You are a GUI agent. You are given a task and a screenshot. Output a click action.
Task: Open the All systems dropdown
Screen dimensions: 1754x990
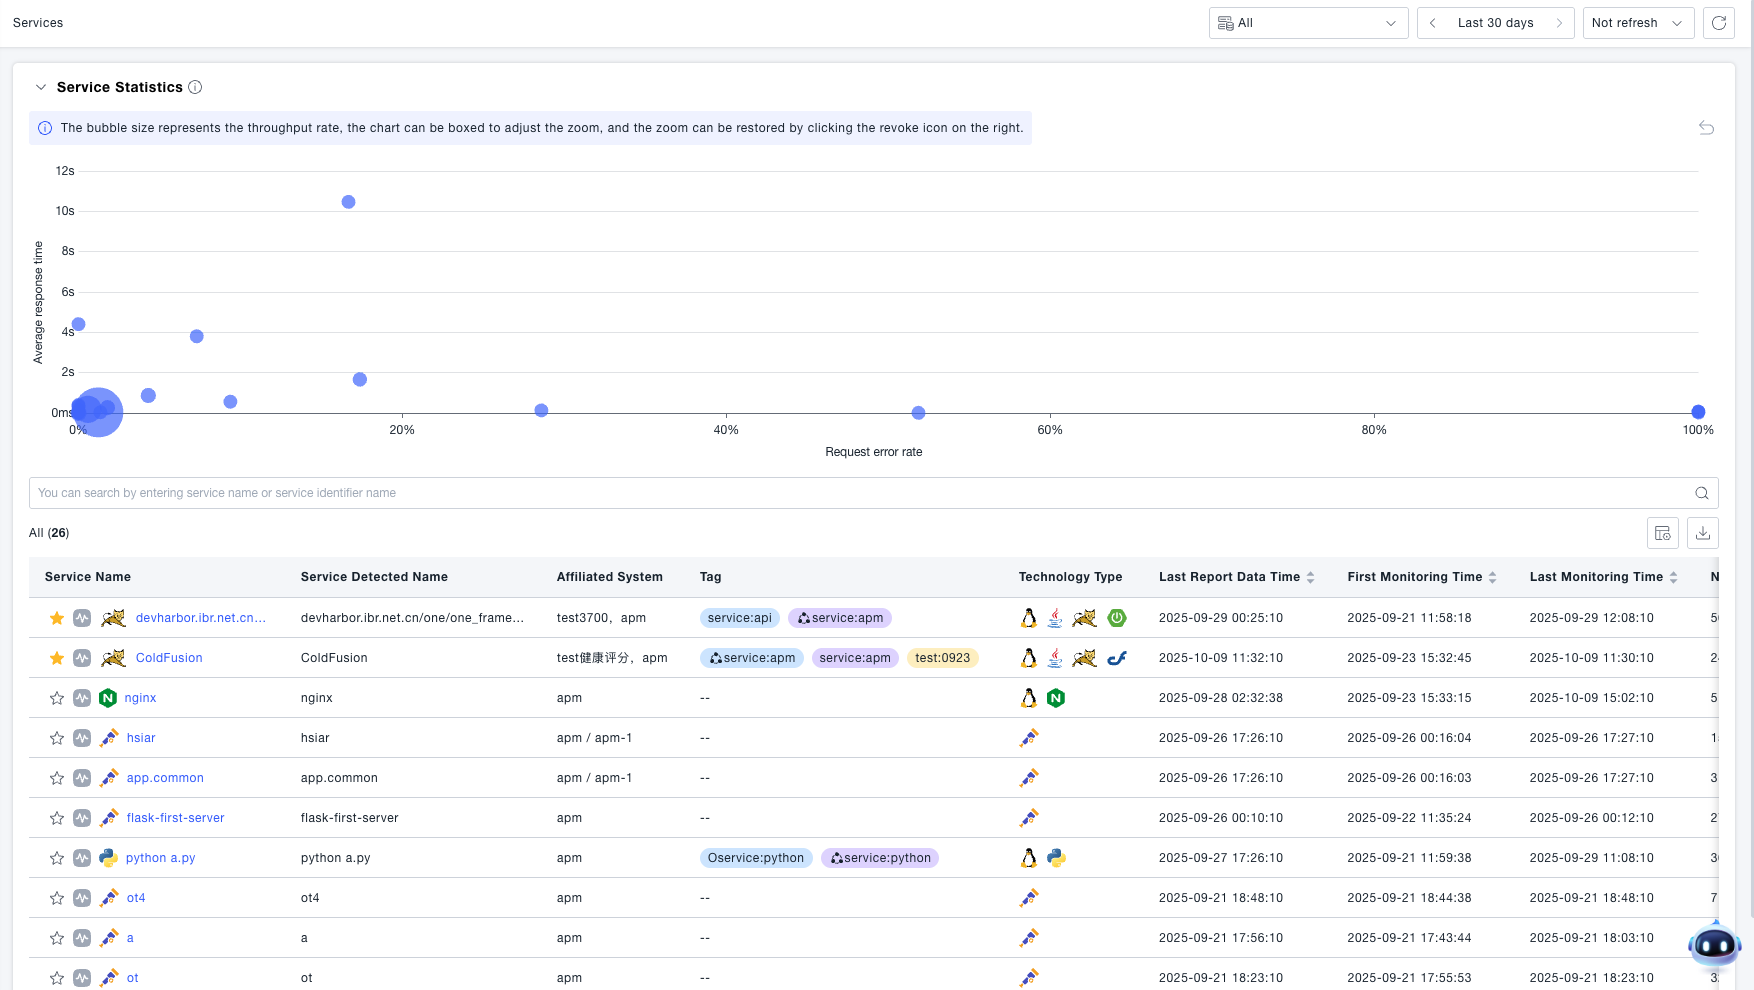(x=1307, y=23)
